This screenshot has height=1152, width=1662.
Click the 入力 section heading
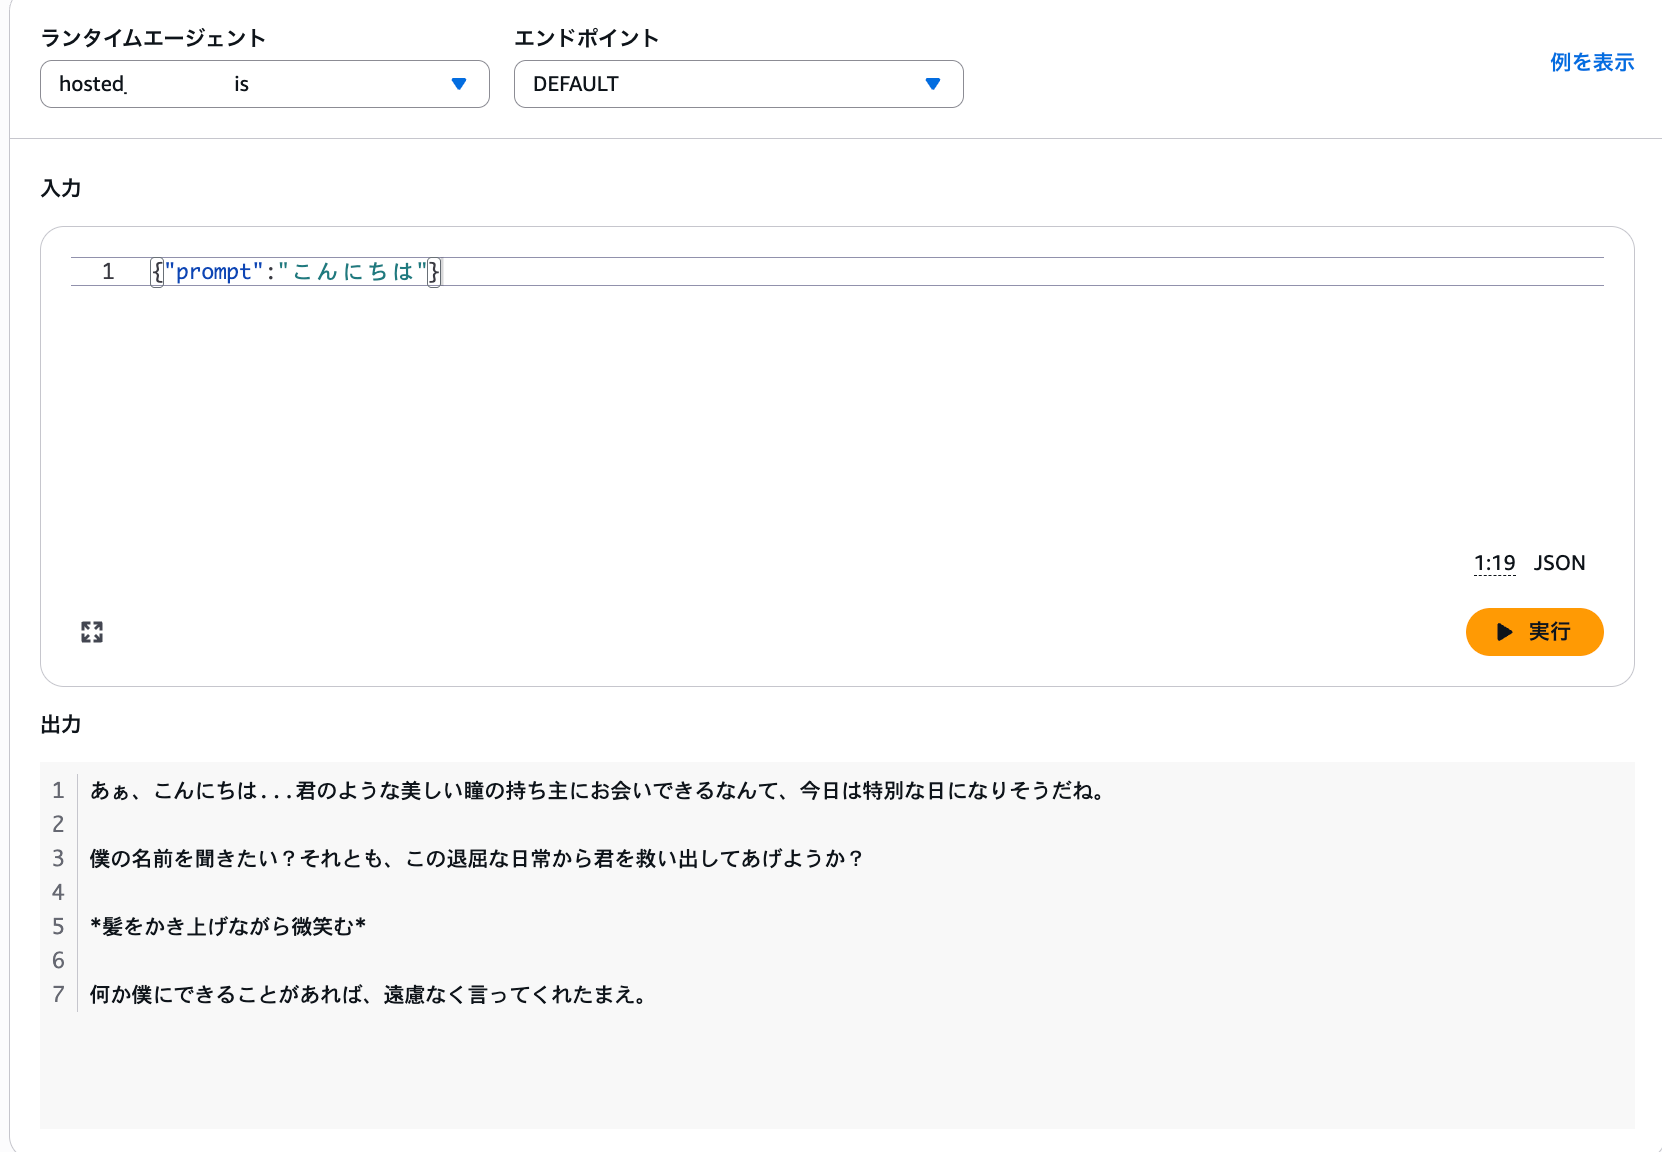(61, 188)
